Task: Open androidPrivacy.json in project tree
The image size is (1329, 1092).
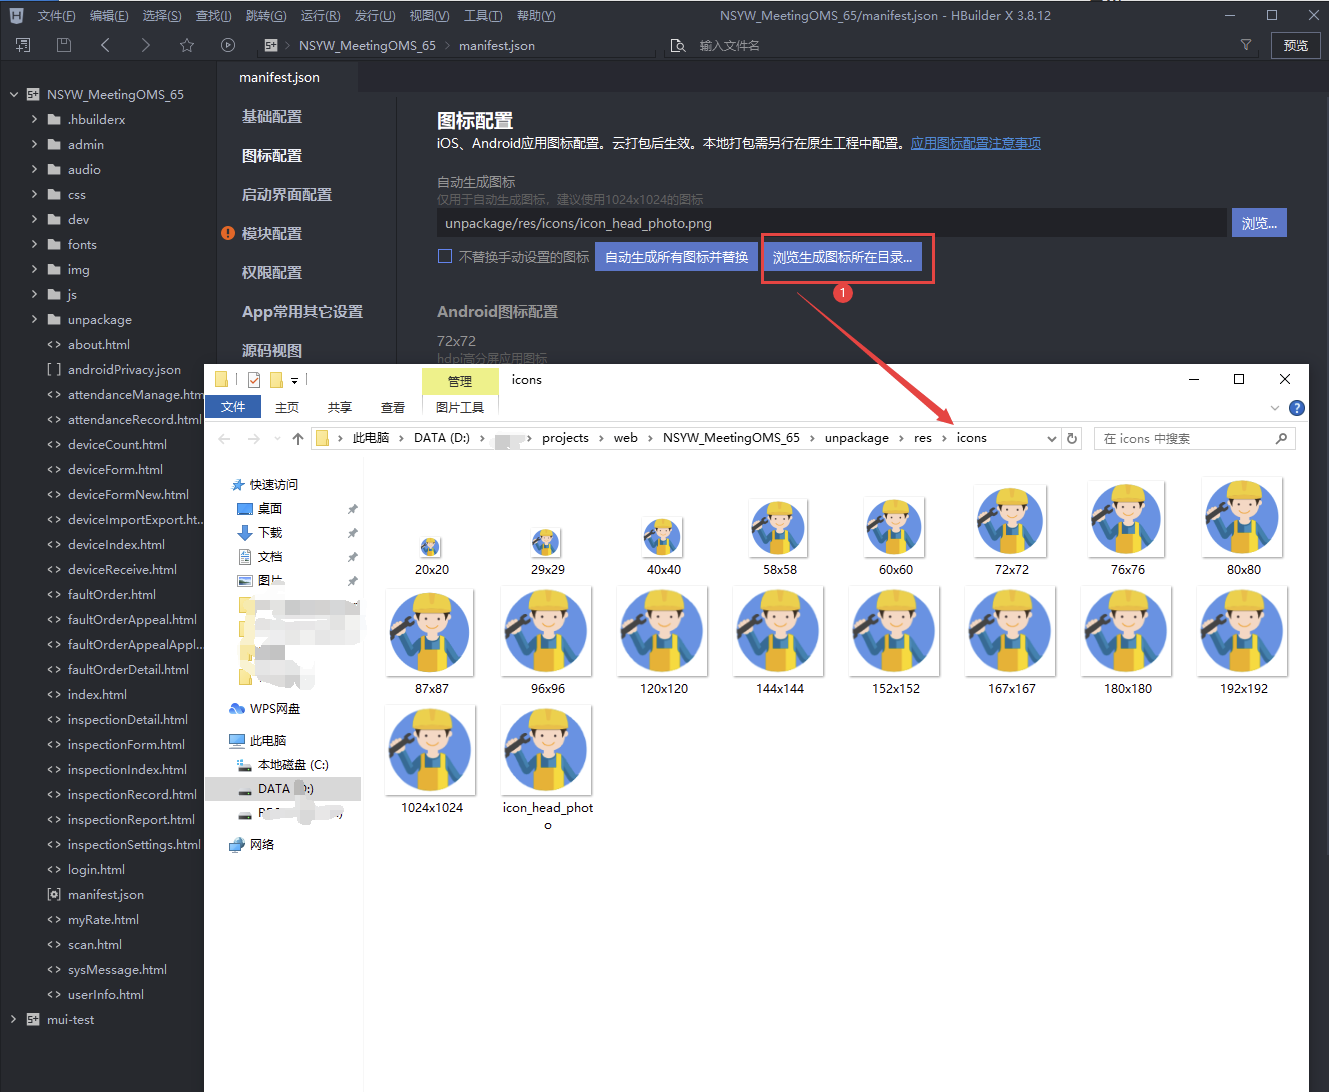Action: click(x=124, y=369)
